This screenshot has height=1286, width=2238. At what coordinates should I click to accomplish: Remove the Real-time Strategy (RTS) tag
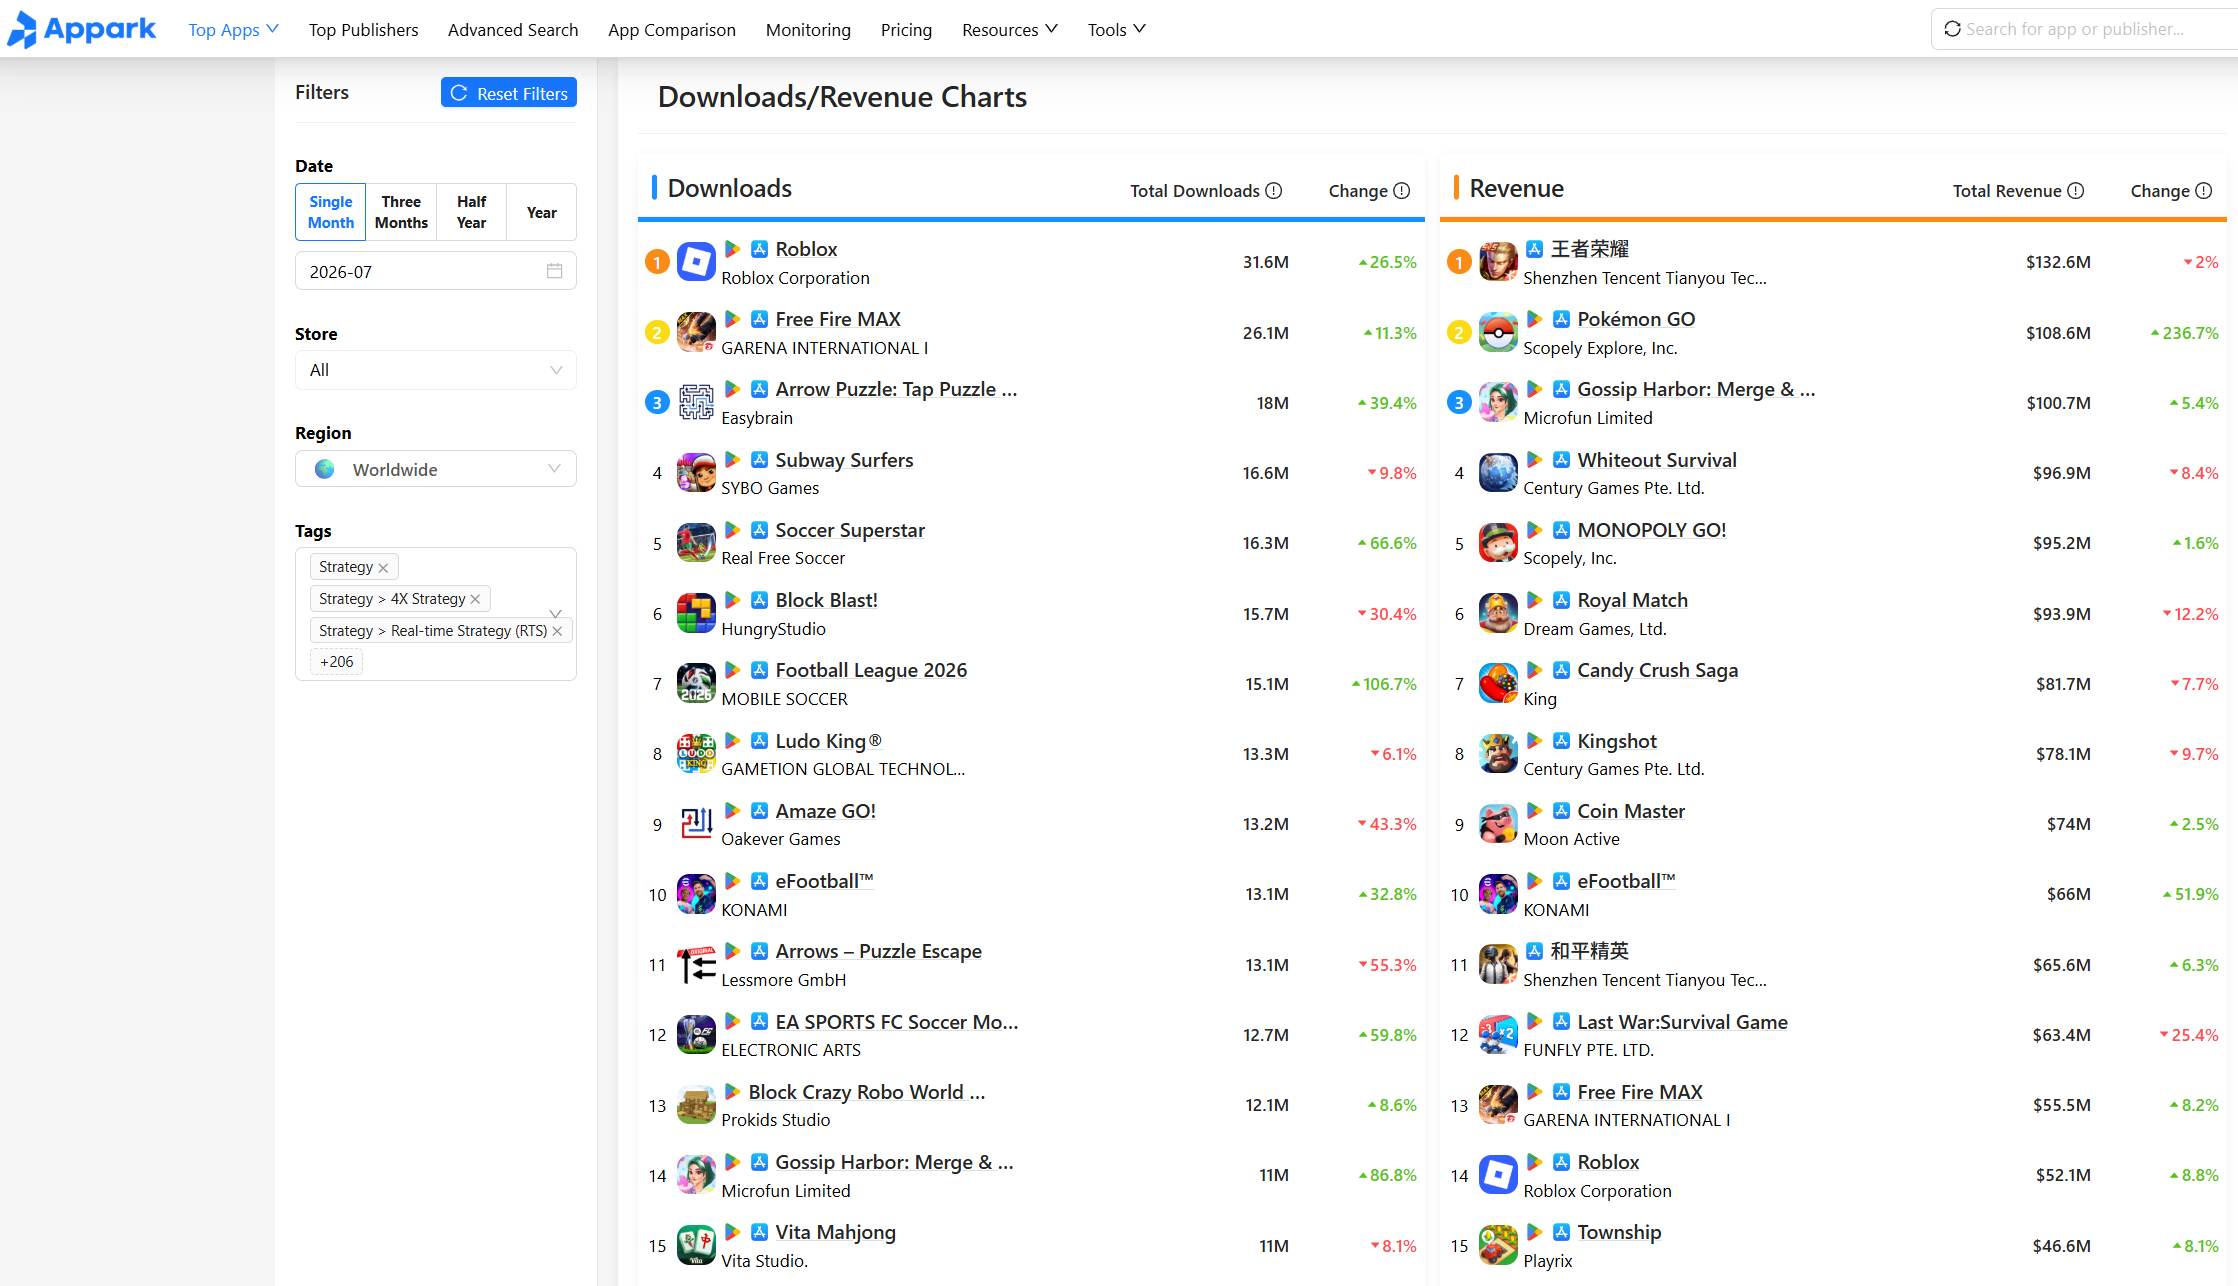pyautogui.click(x=558, y=632)
